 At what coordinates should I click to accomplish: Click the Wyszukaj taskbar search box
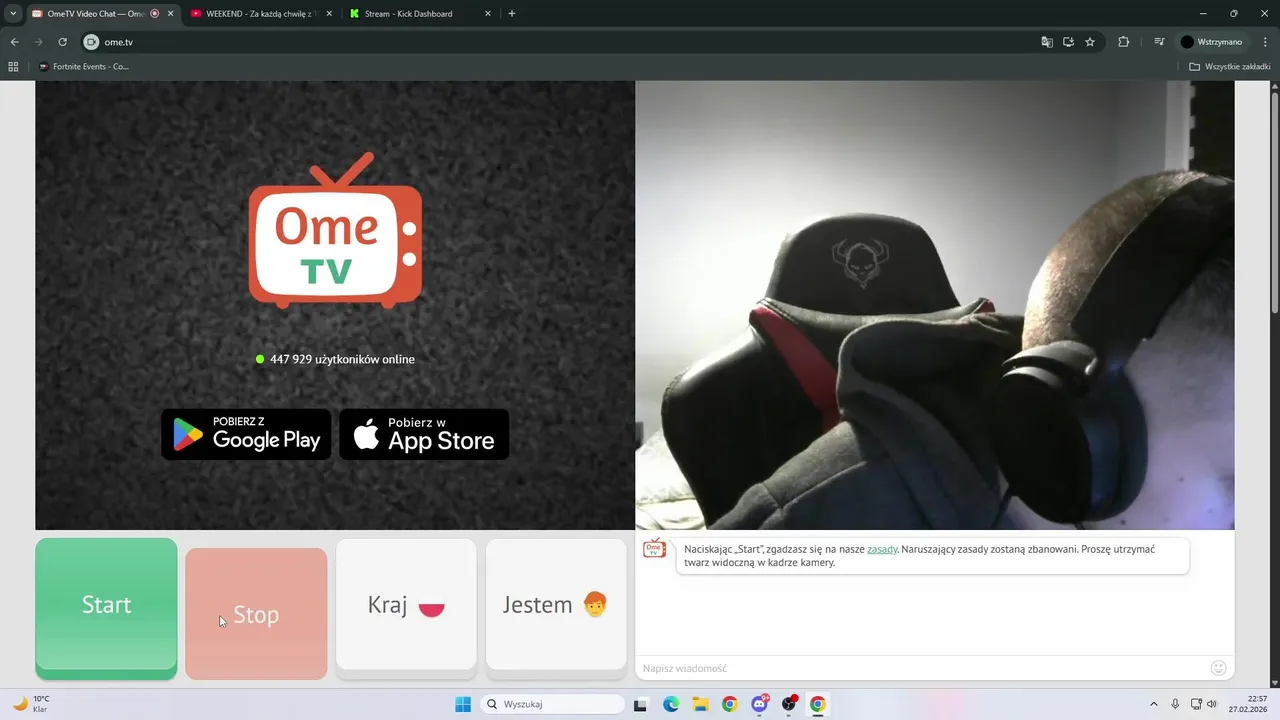pos(553,704)
